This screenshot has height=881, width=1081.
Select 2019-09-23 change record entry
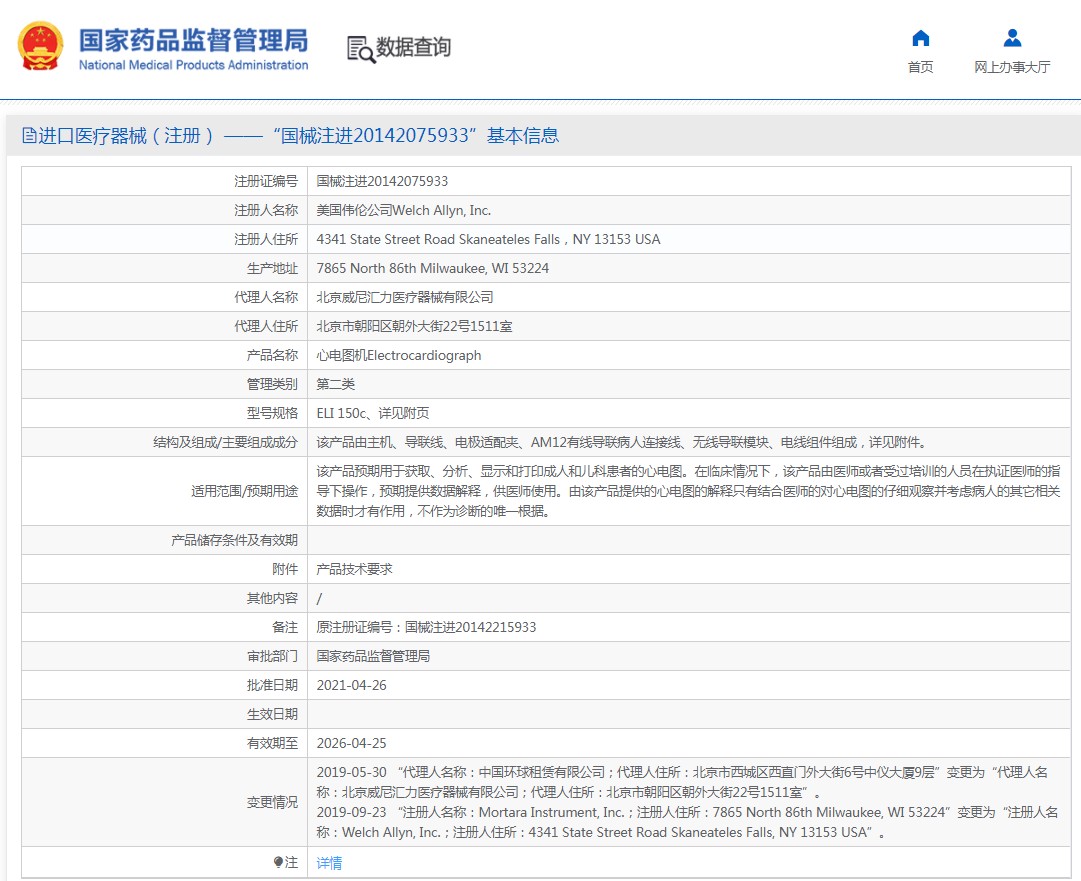687,822
